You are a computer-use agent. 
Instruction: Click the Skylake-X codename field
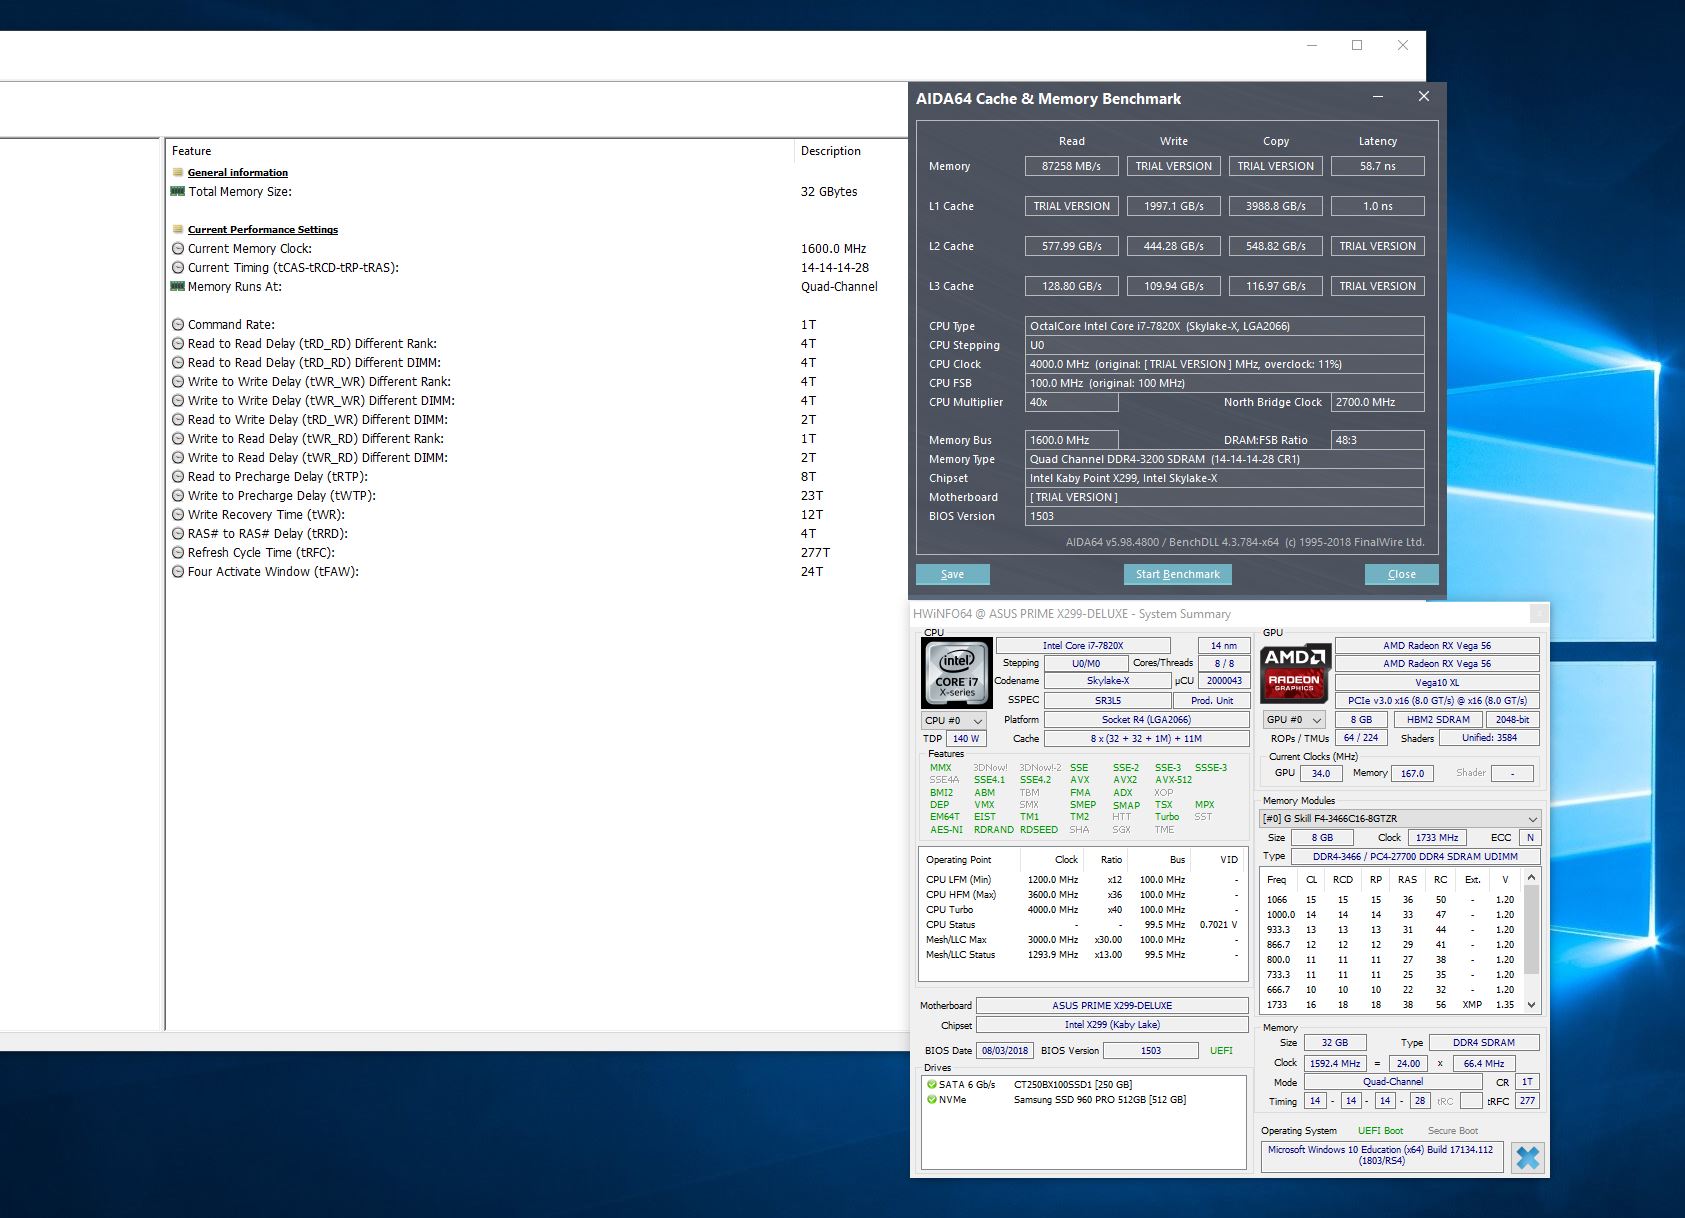(1107, 681)
